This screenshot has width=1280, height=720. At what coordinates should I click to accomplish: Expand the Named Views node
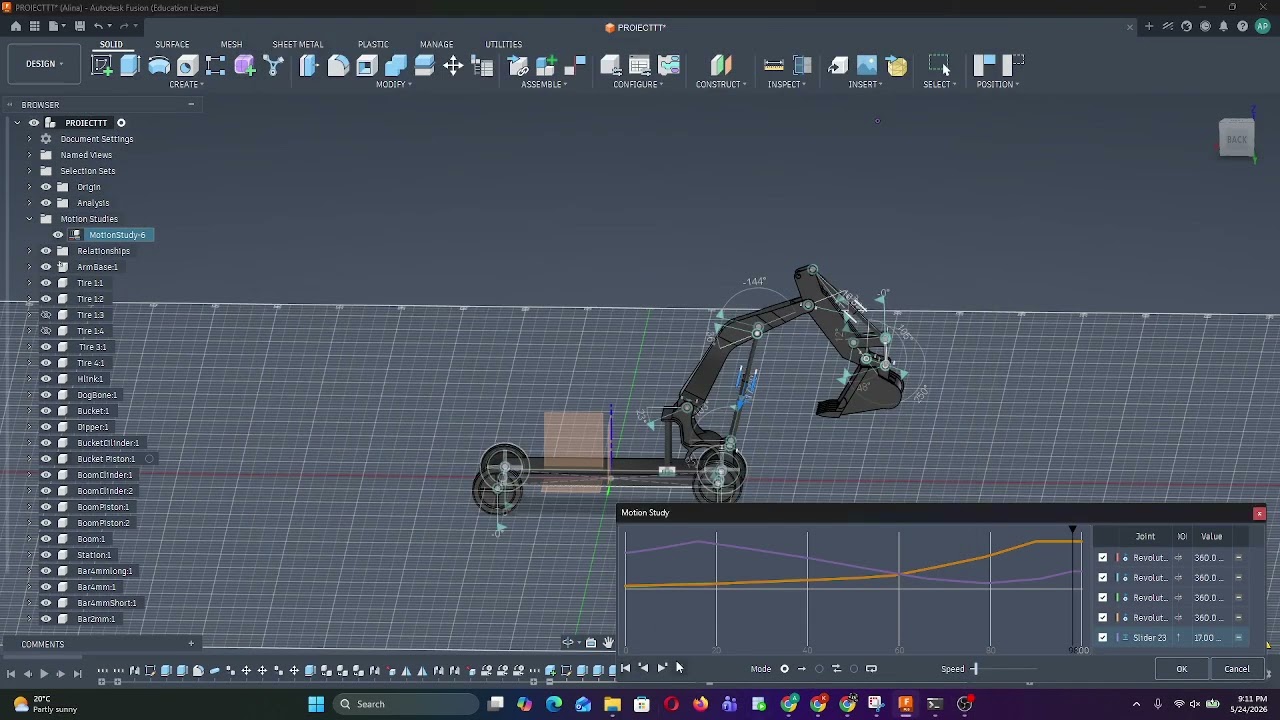[29, 155]
